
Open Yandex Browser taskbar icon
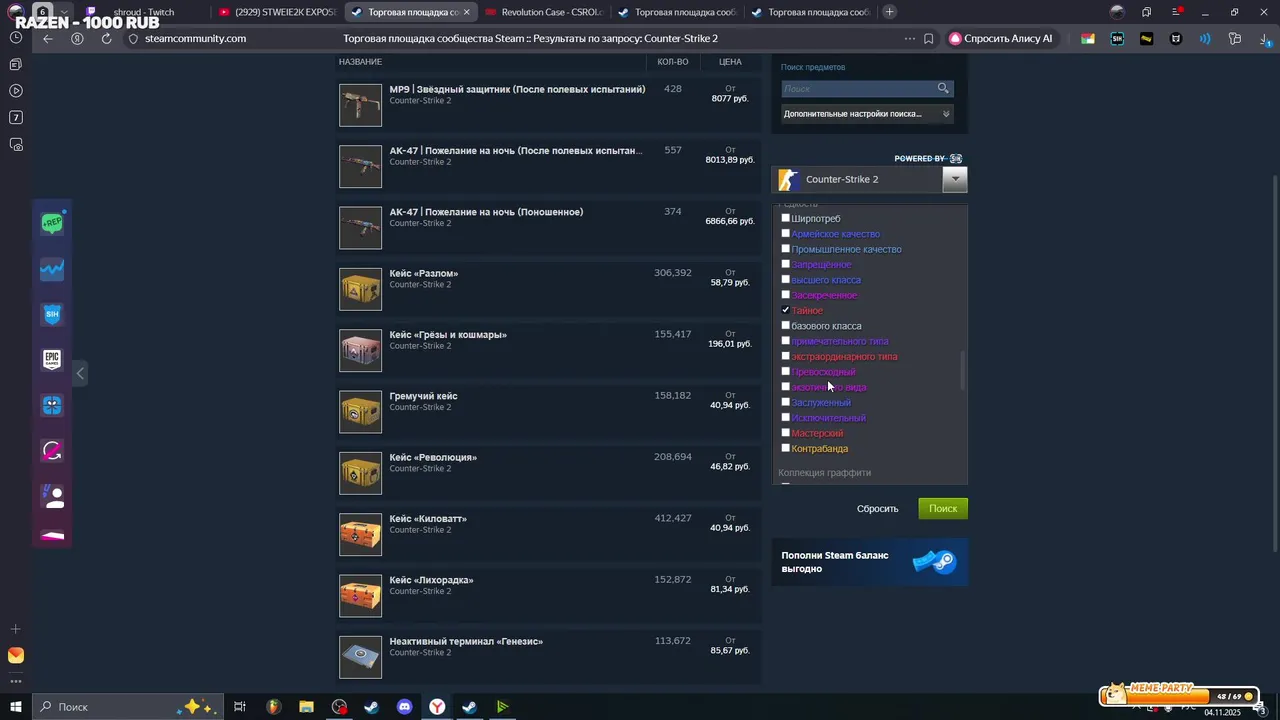(x=437, y=707)
